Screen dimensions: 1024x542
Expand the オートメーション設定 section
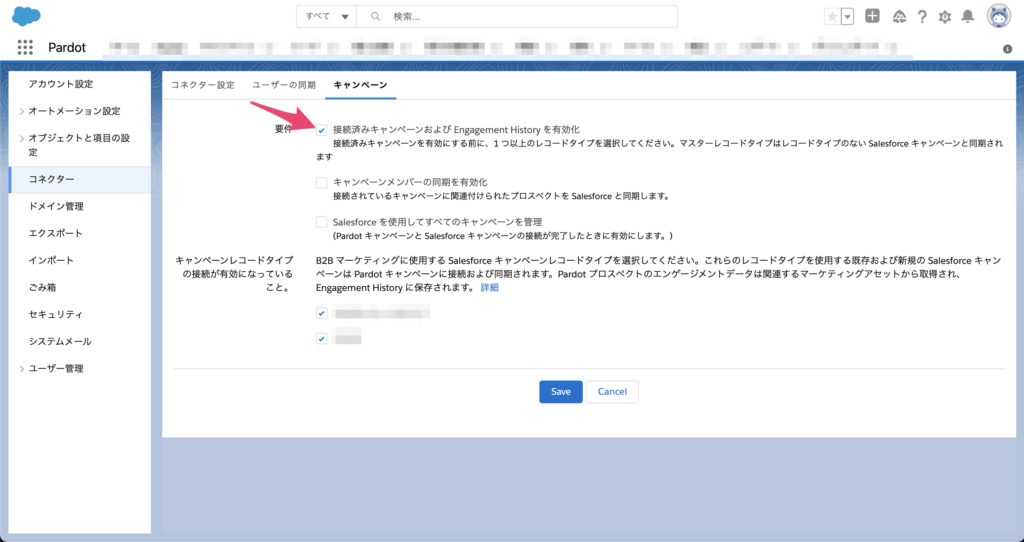point(22,112)
